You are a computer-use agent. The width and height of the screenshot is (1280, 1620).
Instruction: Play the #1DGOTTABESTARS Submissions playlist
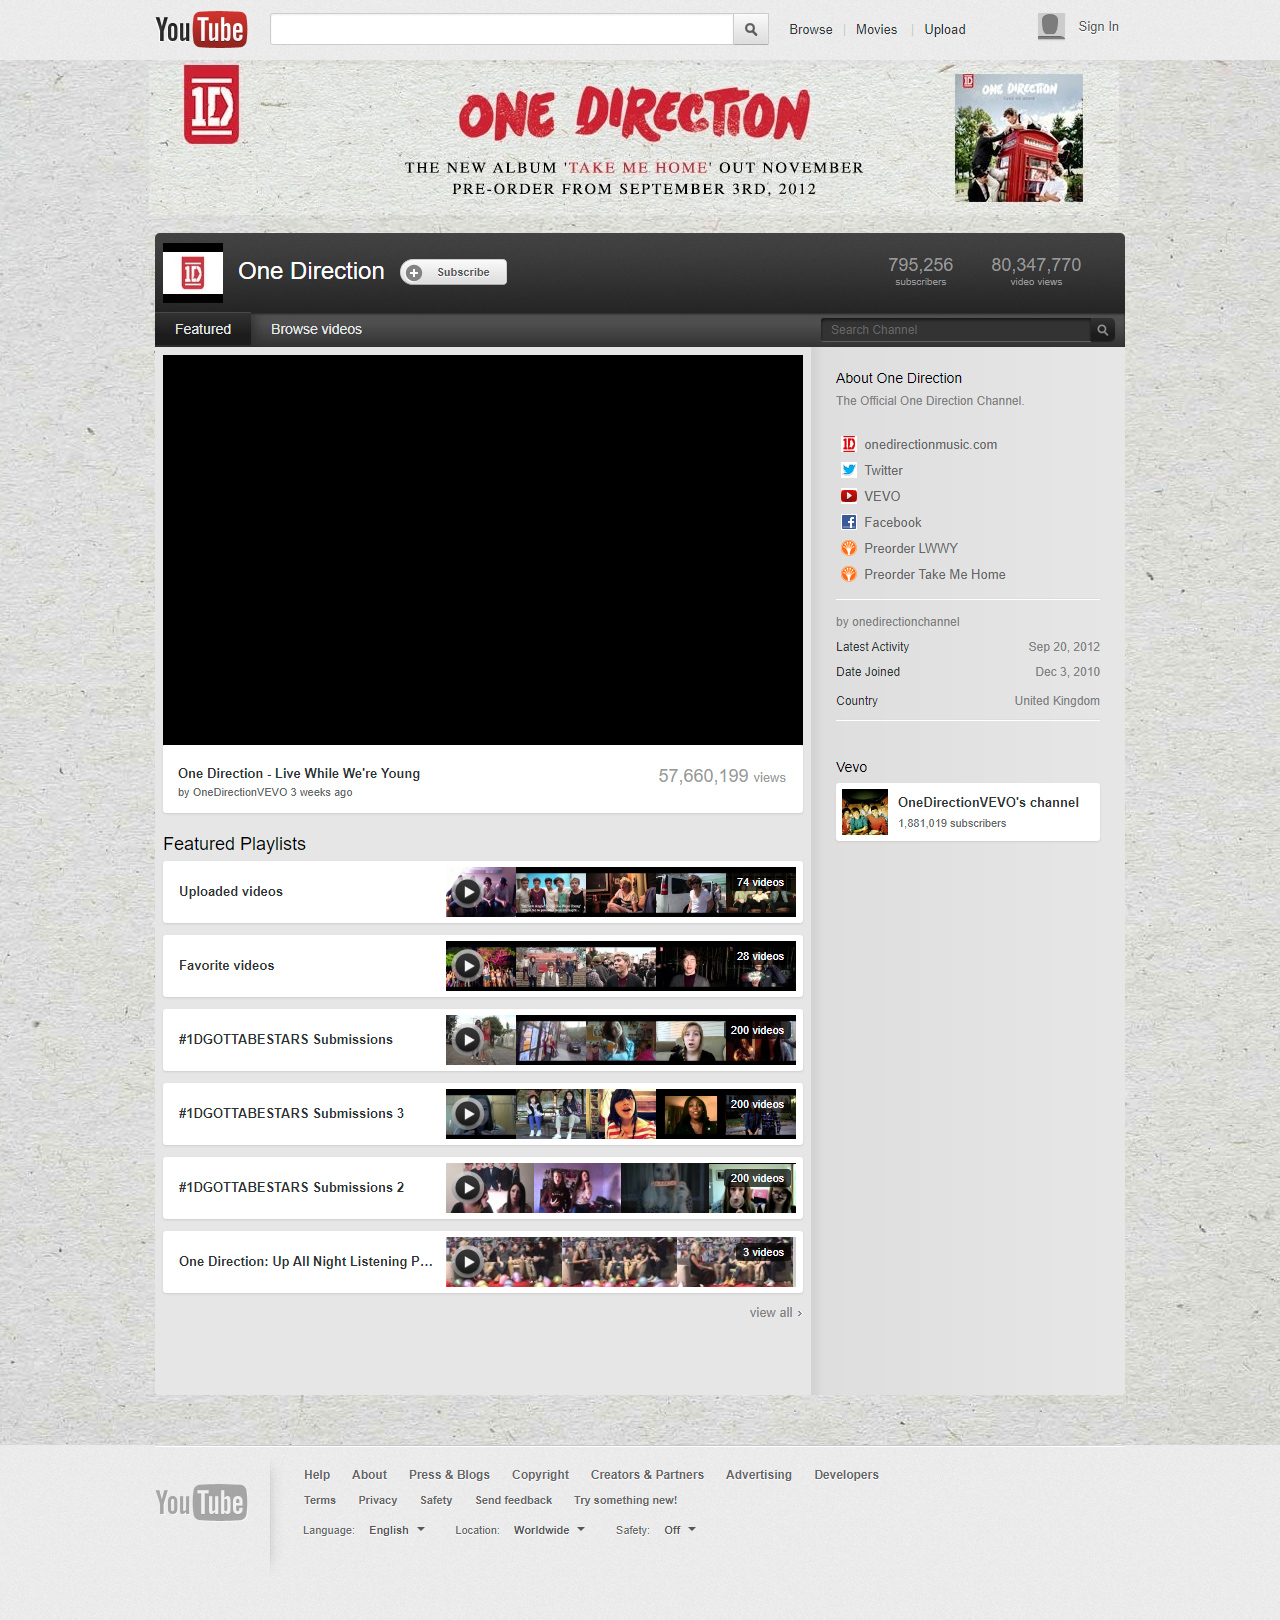pyautogui.click(x=467, y=1040)
